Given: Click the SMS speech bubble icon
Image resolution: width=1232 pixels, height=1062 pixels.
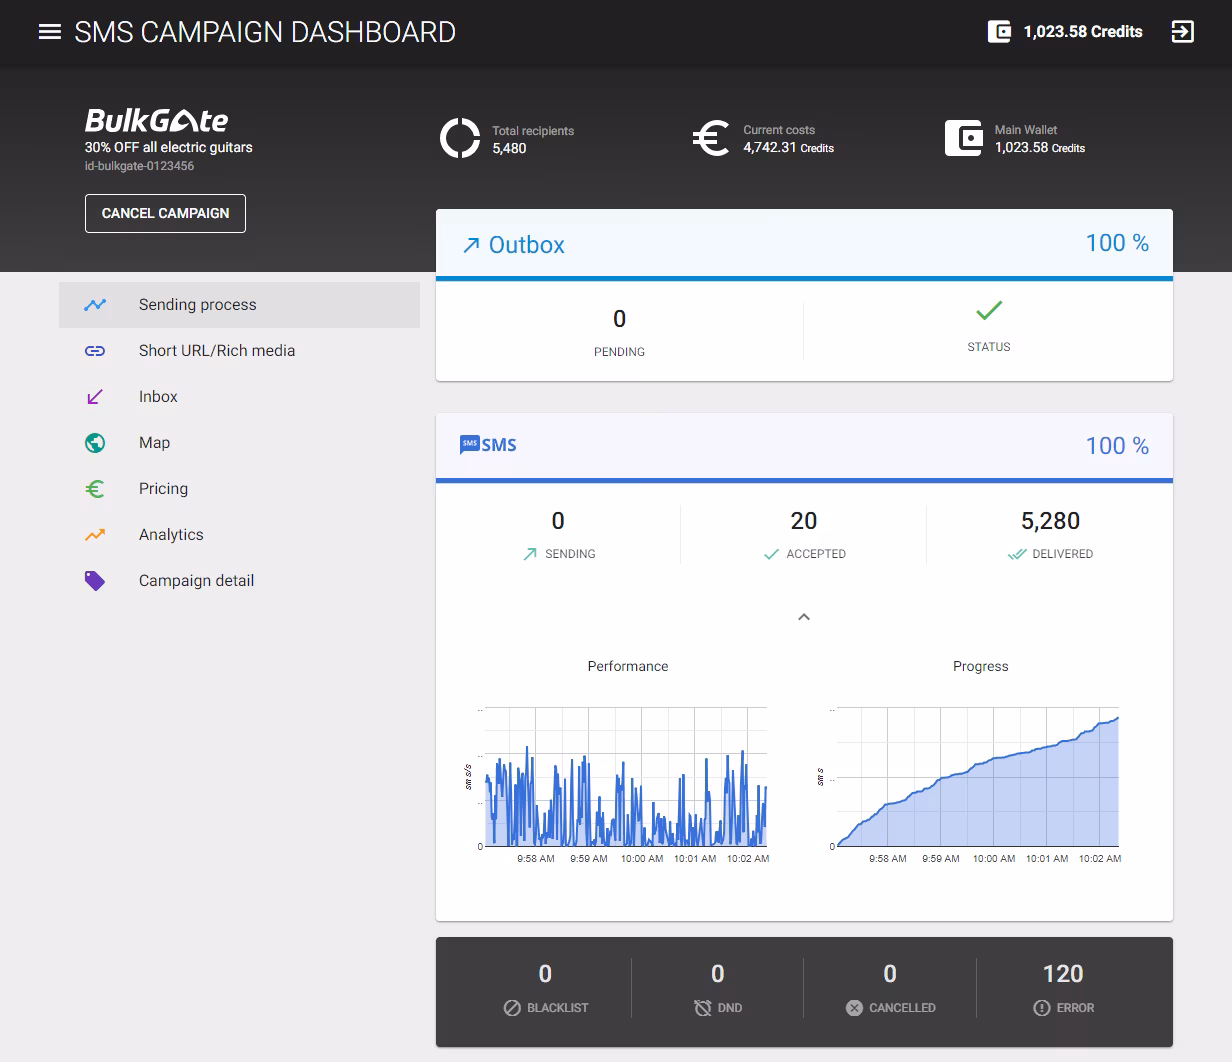Looking at the screenshot, I should pos(470,444).
